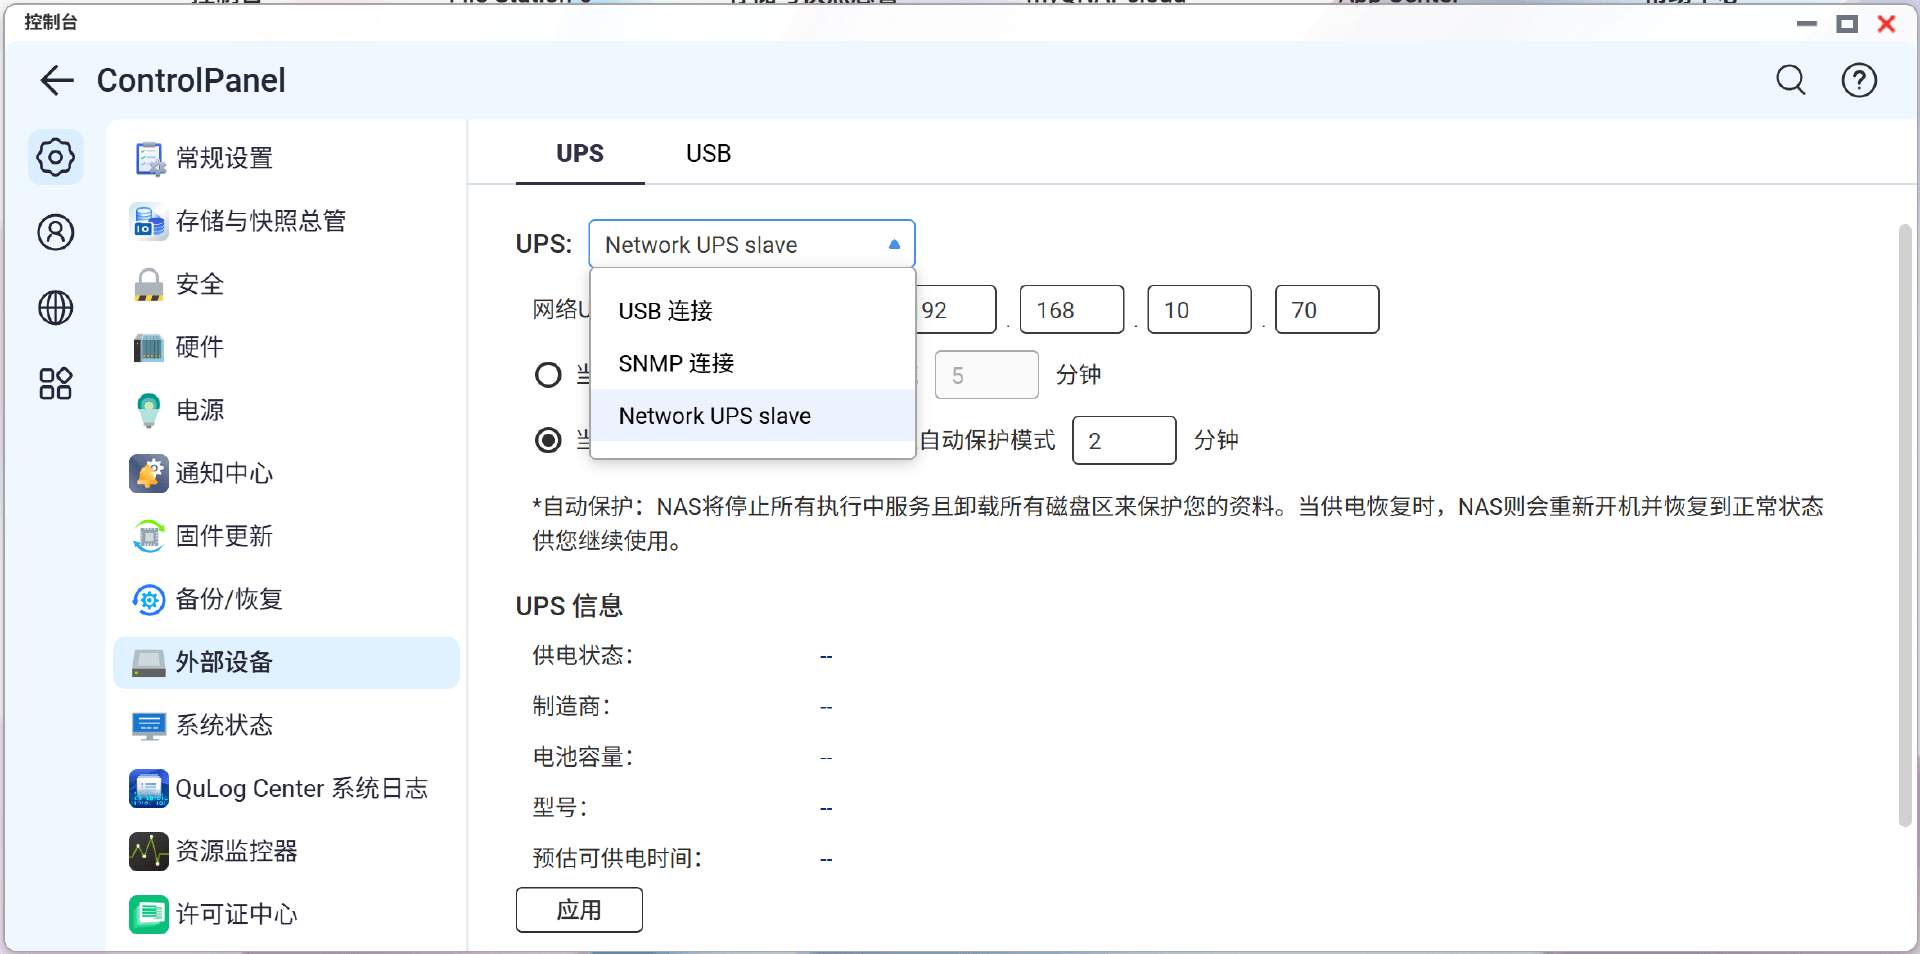Open the help question mark icon
The height and width of the screenshot is (954, 1920).
1859,80
